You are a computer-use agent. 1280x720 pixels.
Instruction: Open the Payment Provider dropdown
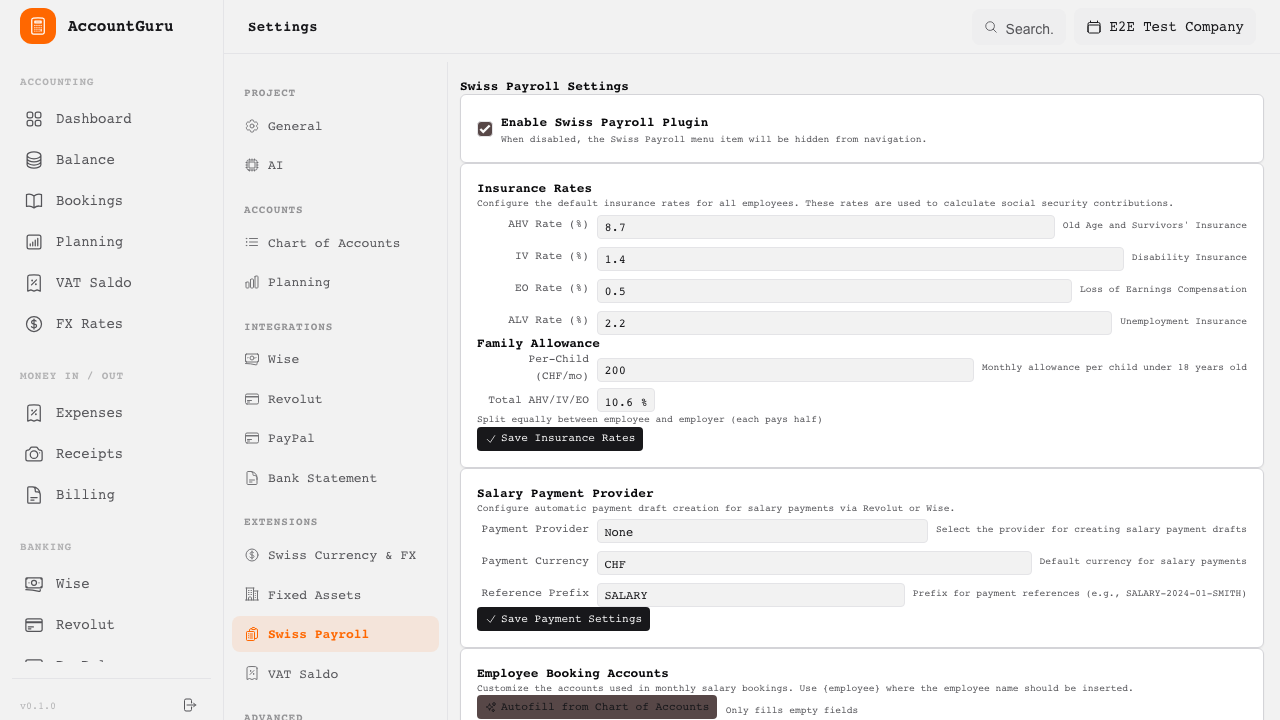point(762,531)
